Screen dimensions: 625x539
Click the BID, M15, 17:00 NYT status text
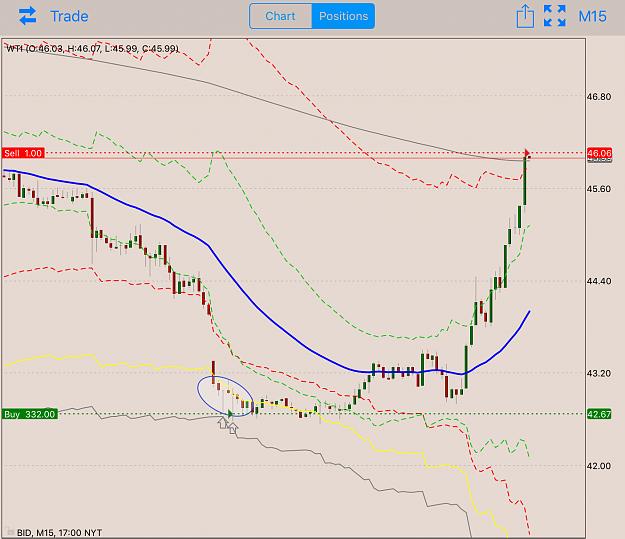click(59, 533)
